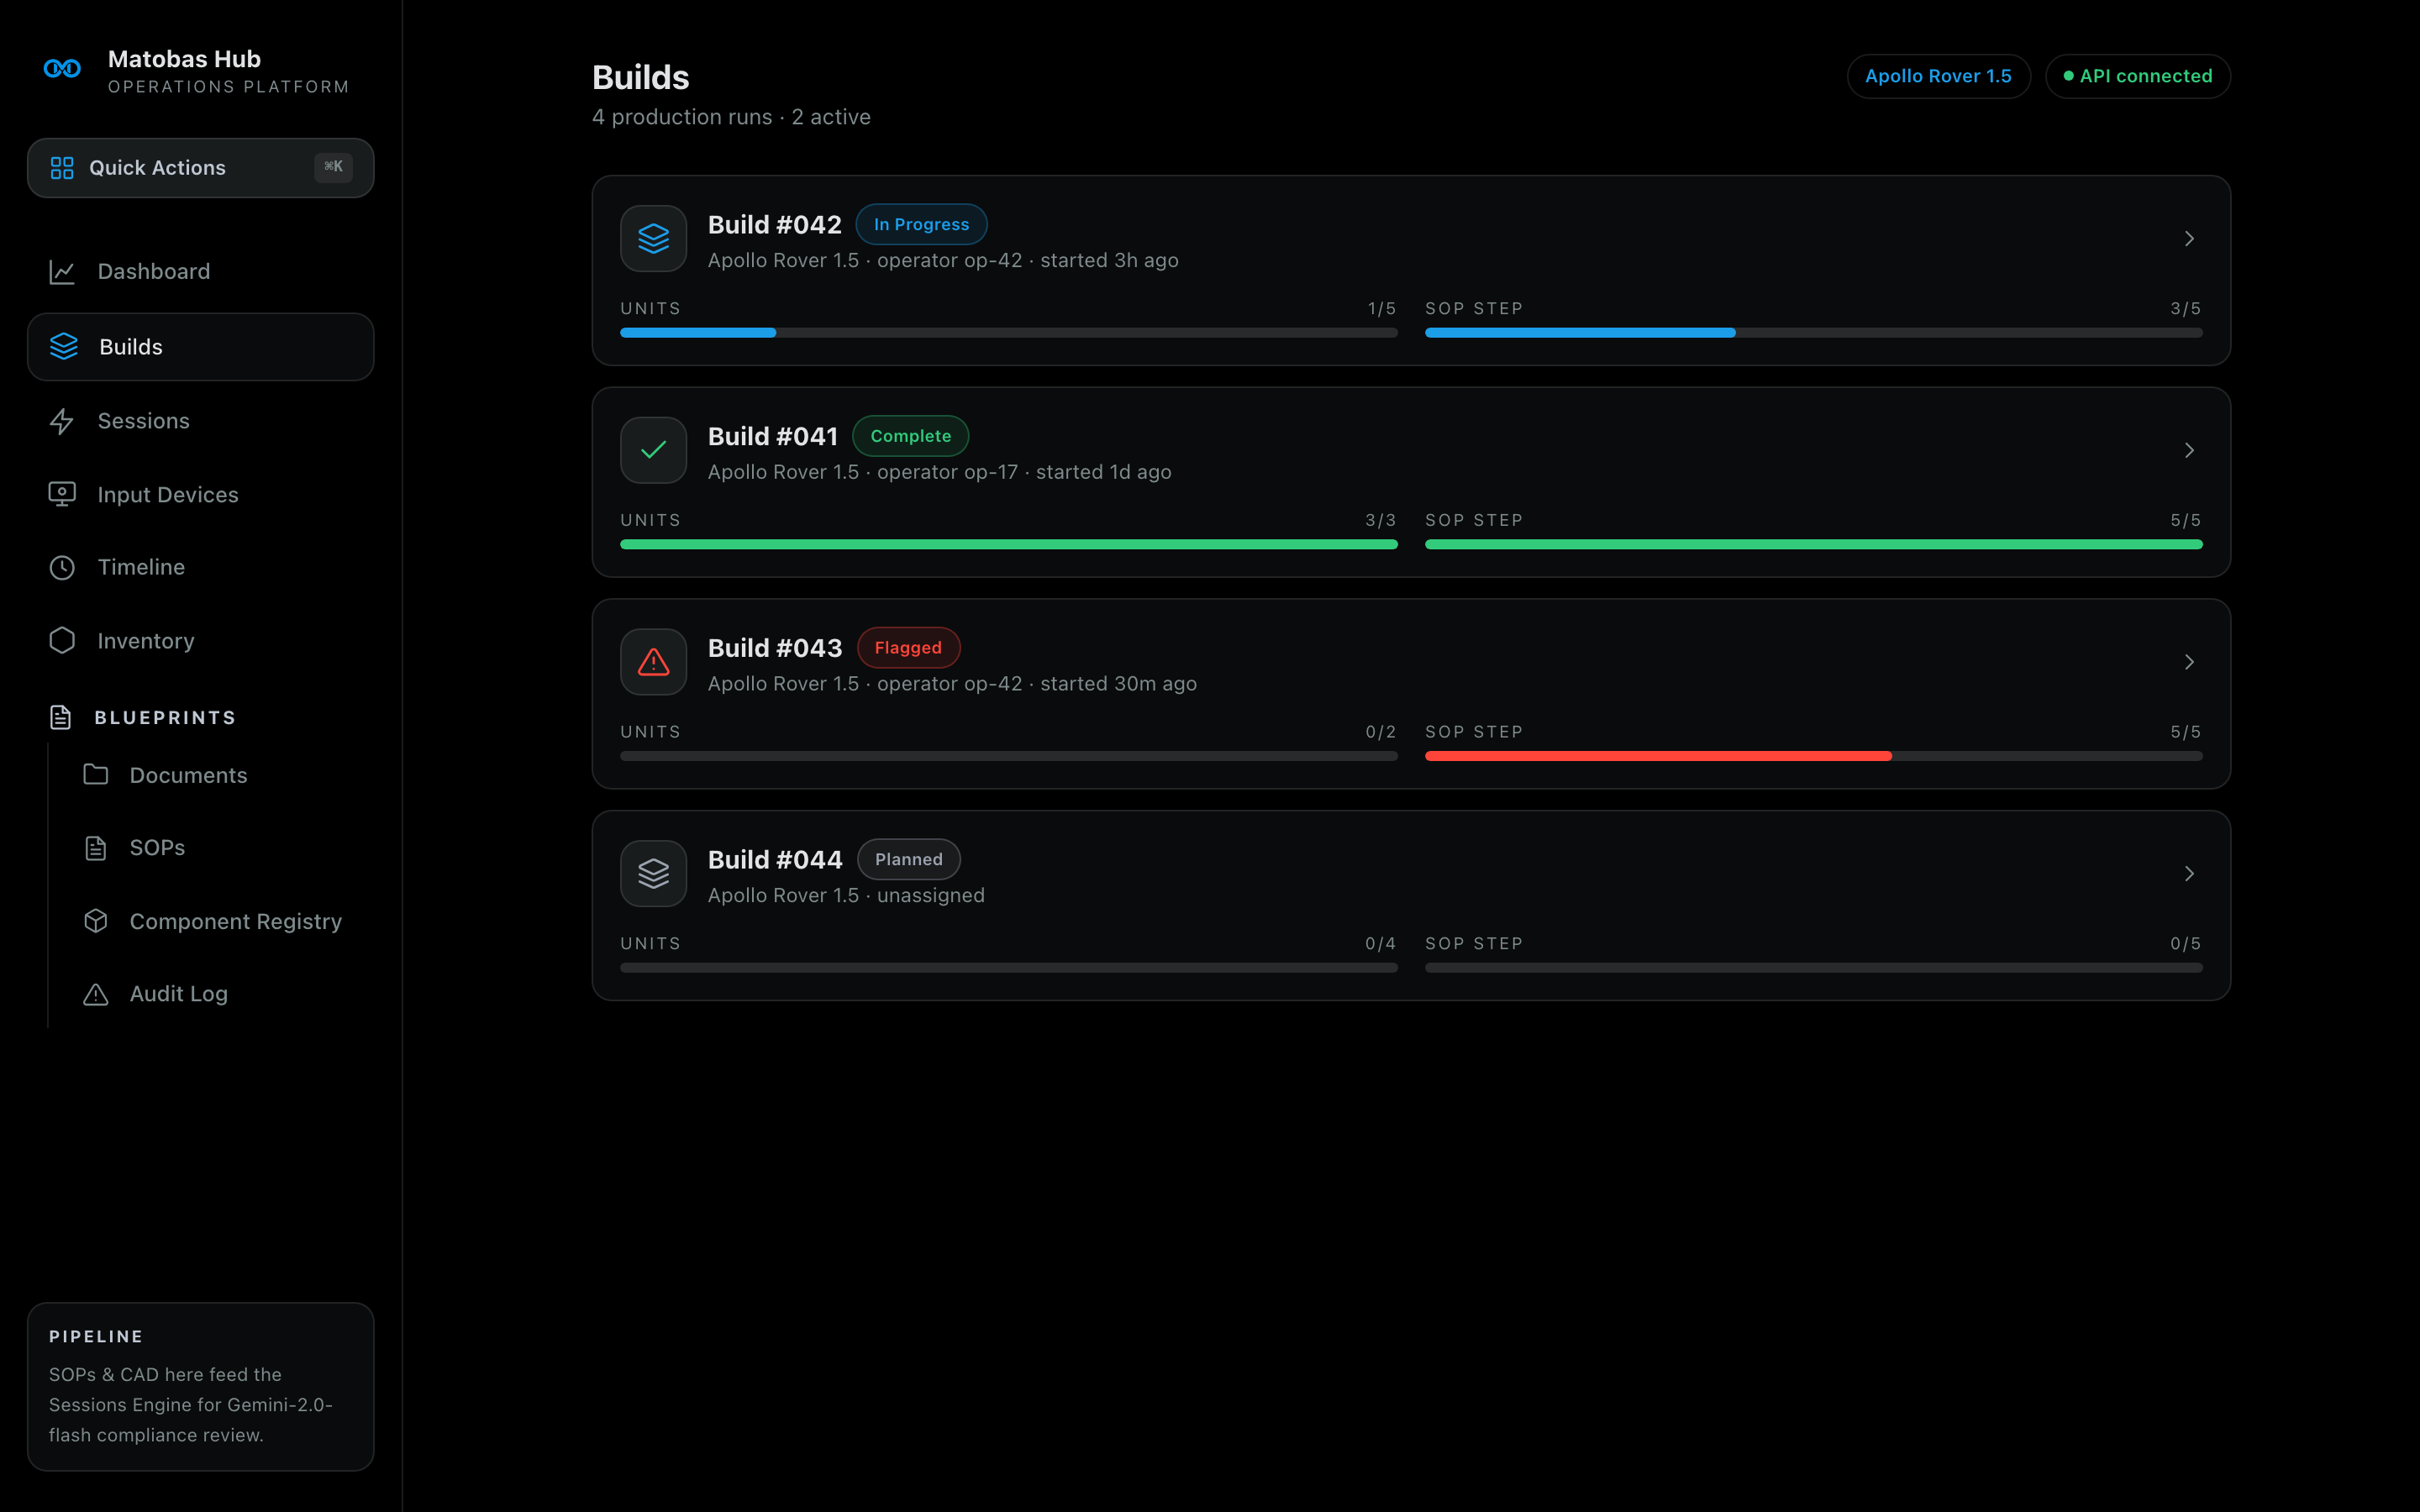Click the Timeline clock icon

point(62,568)
